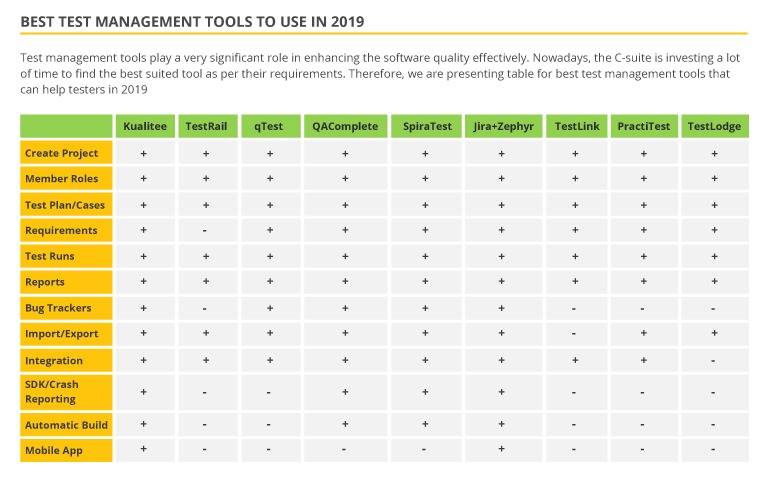Select the TestLink column header
Image resolution: width=768 pixels, height=477 pixels.
click(x=576, y=126)
